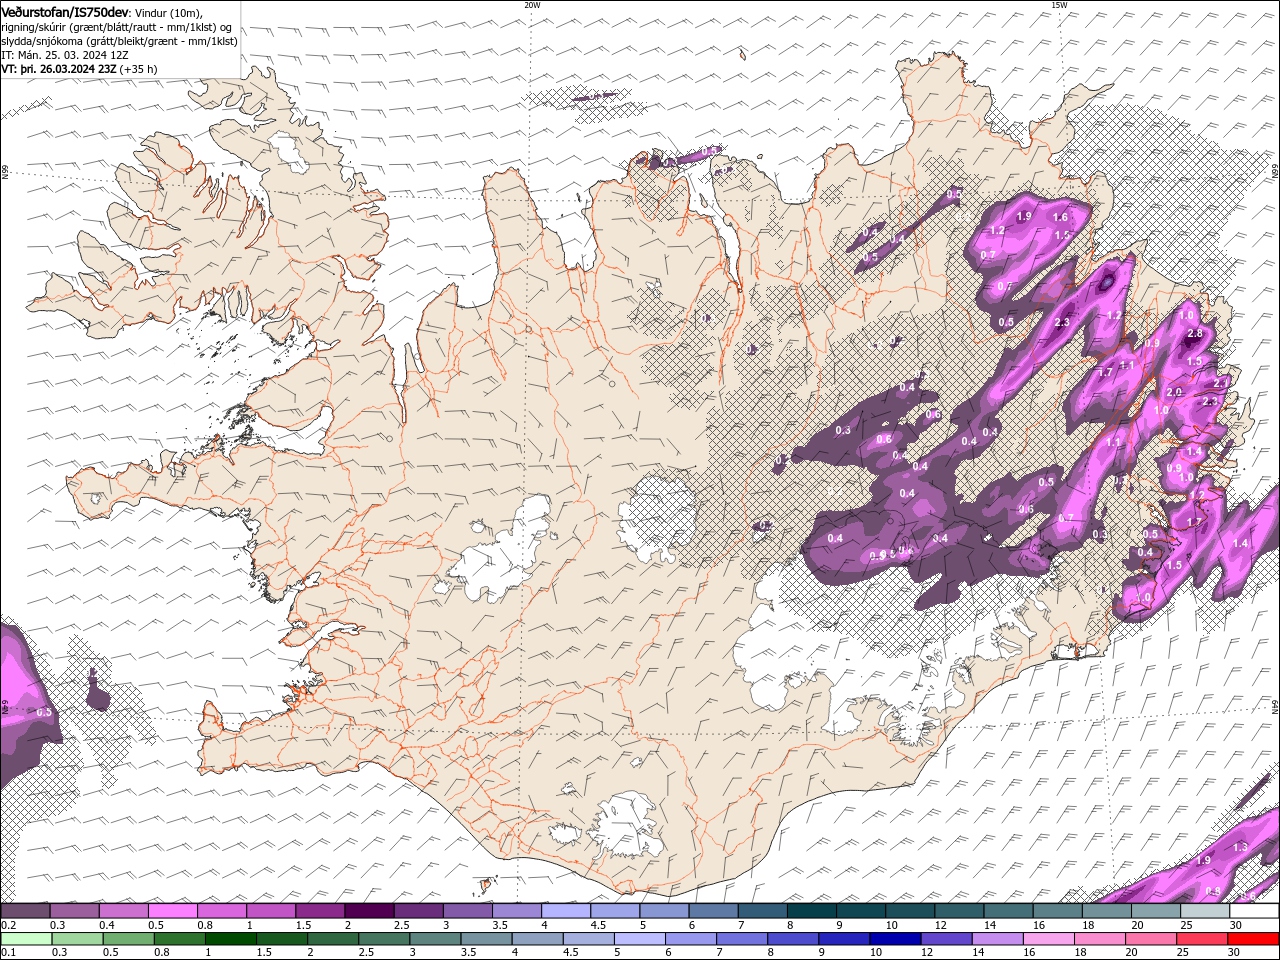Click the 20W longitude label
Image resolution: width=1280 pixels, height=960 pixels.
(x=532, y=5)
